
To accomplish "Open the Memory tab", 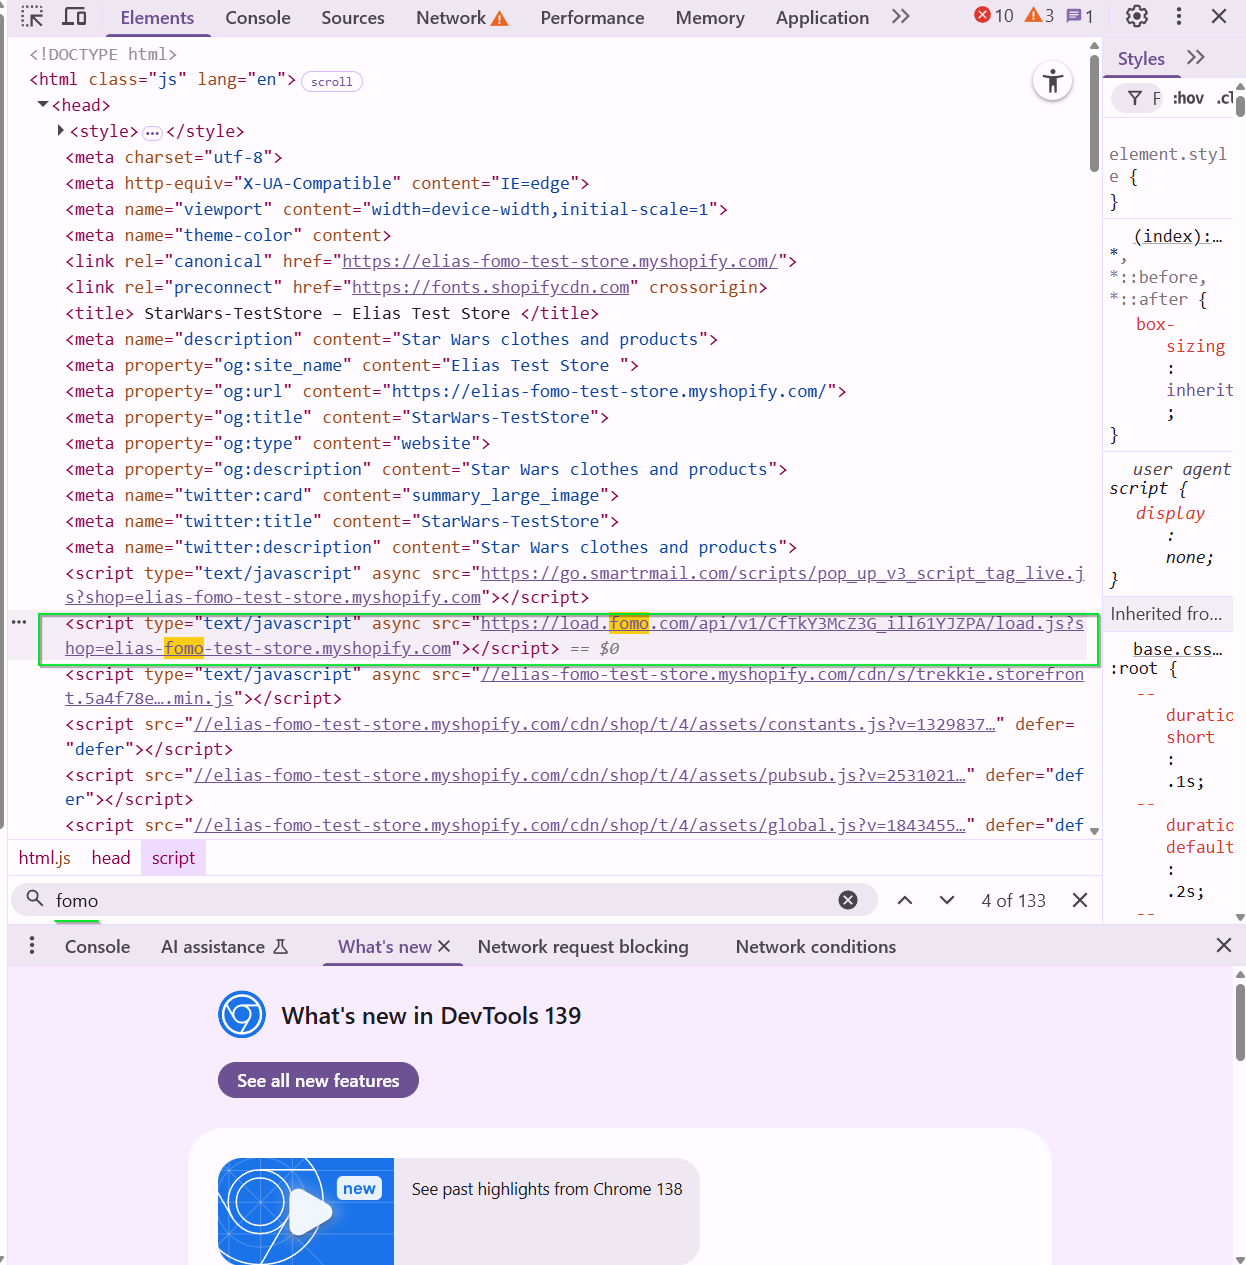I will [710, 18].
